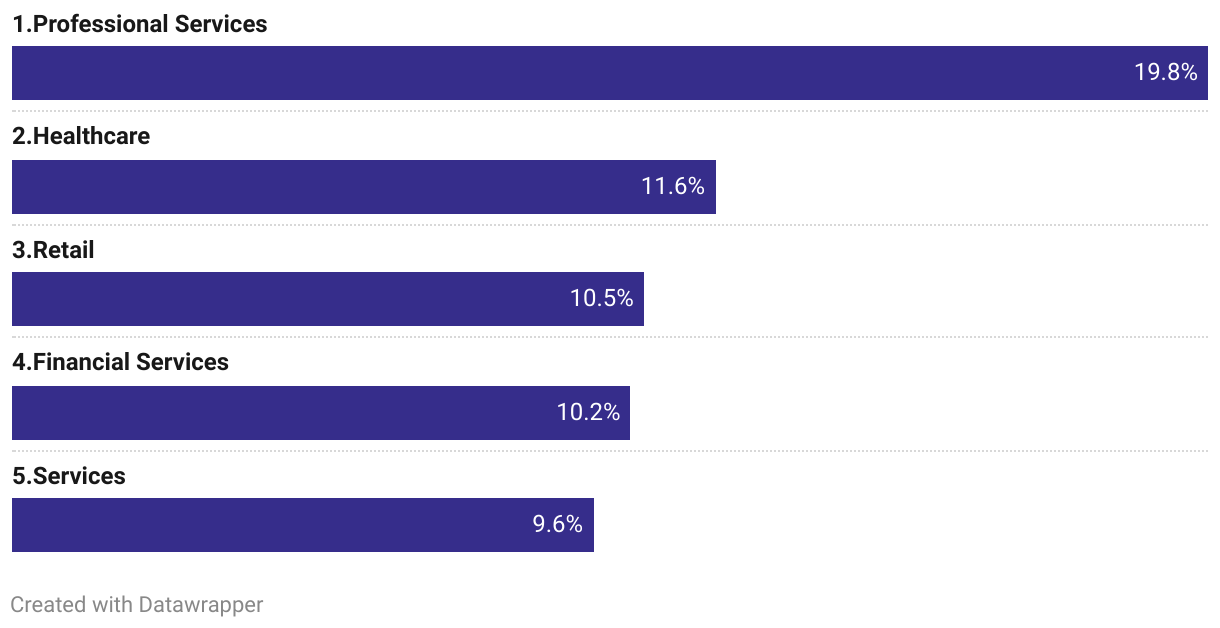Click the Datawrapper word in footer

201,604
